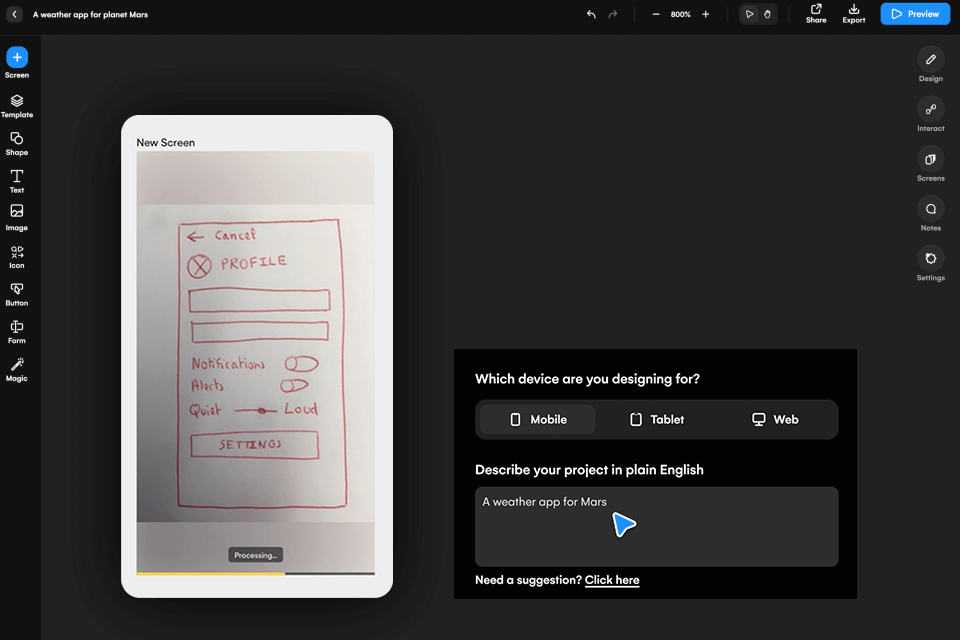Open the 'Click here' suggestion link
Screen dimensions: 960x640
(x=612, y=580)
